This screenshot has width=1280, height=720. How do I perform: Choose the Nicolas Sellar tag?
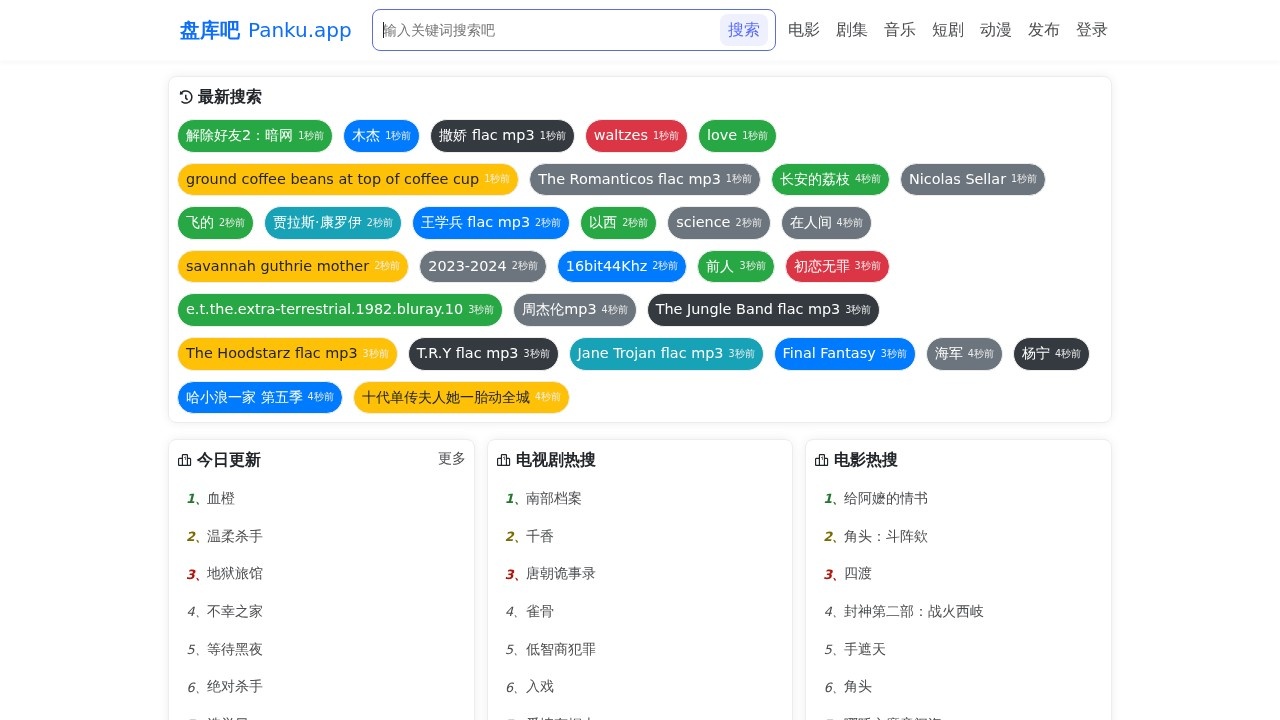pos(973,180)
